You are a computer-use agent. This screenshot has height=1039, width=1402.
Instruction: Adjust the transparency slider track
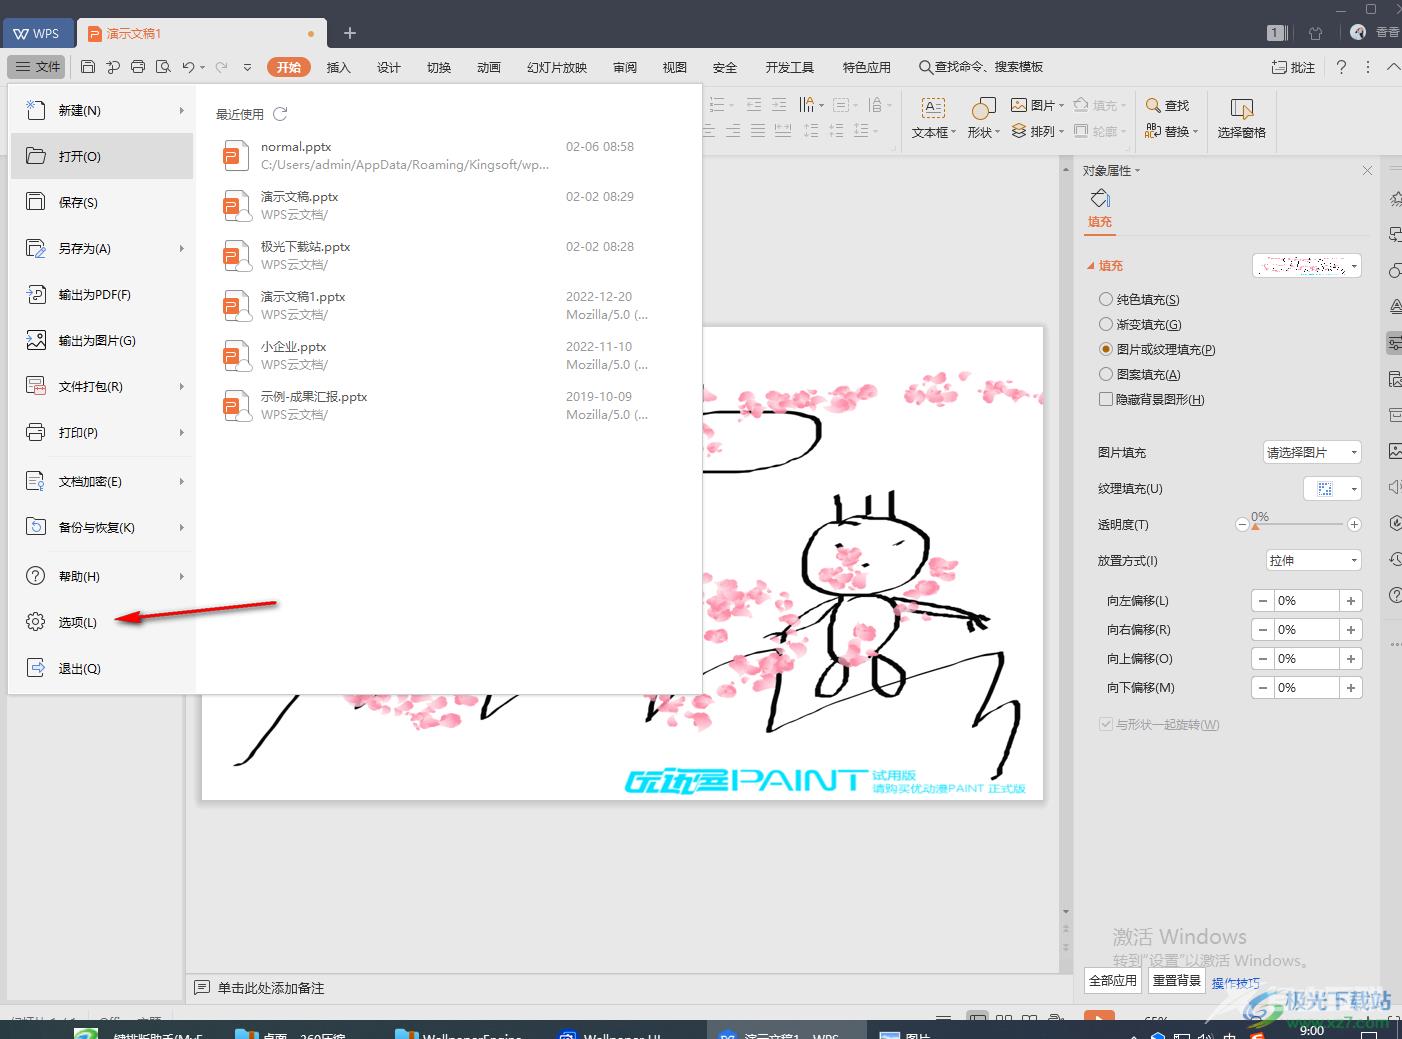[x=1298, y=525]
